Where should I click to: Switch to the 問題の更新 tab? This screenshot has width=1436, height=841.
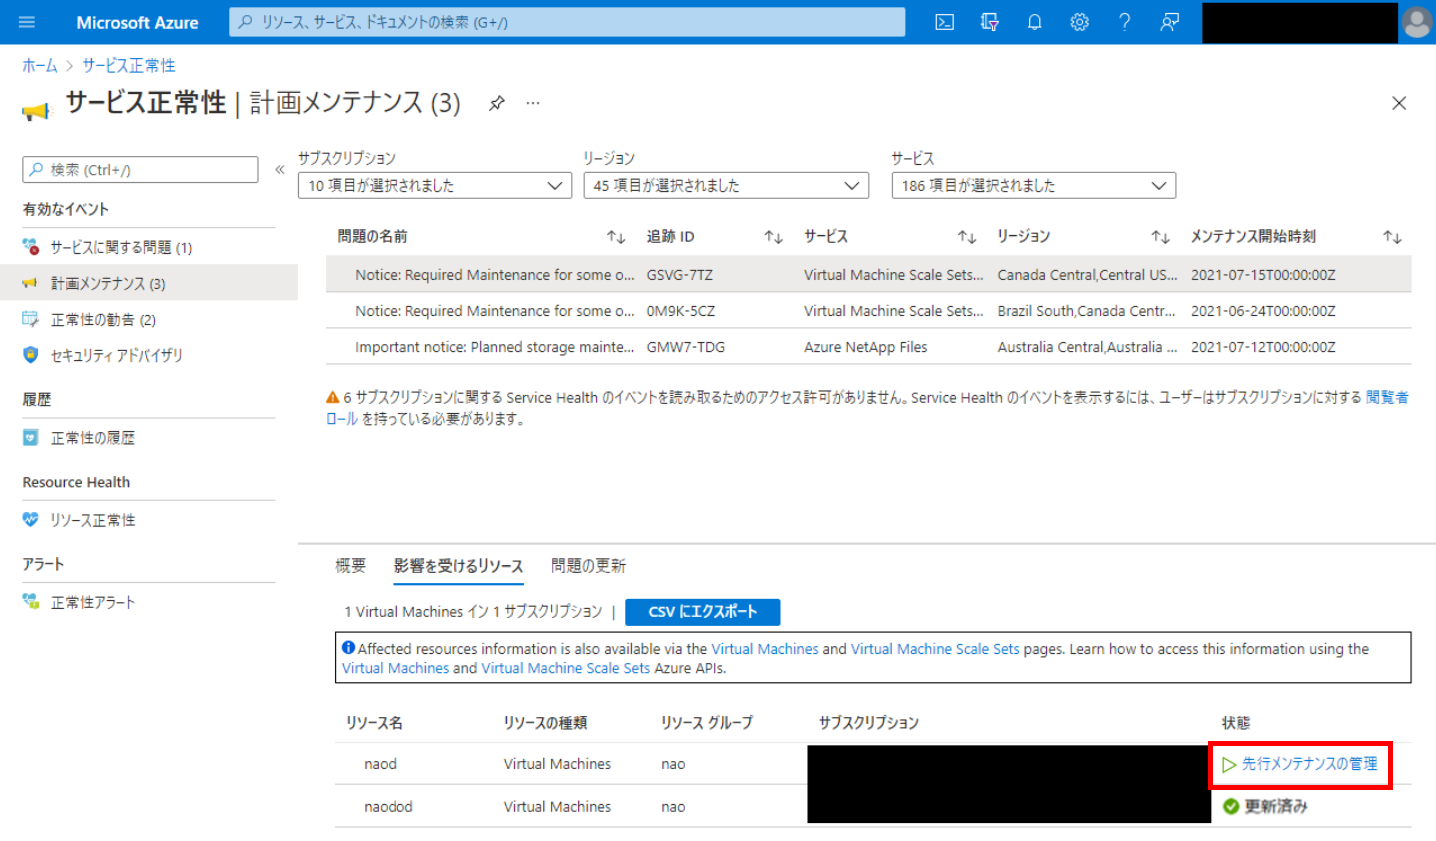[x=588, y=566]
